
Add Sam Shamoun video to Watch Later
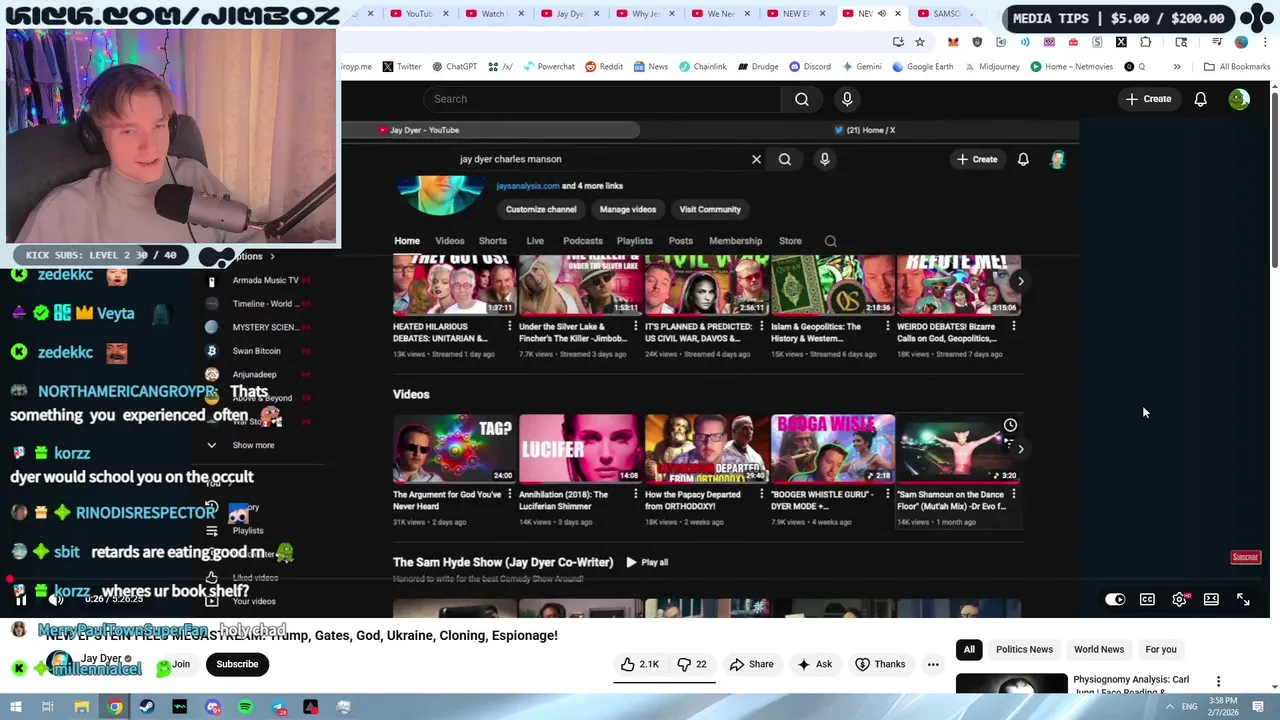click(x=1010, y=426)
